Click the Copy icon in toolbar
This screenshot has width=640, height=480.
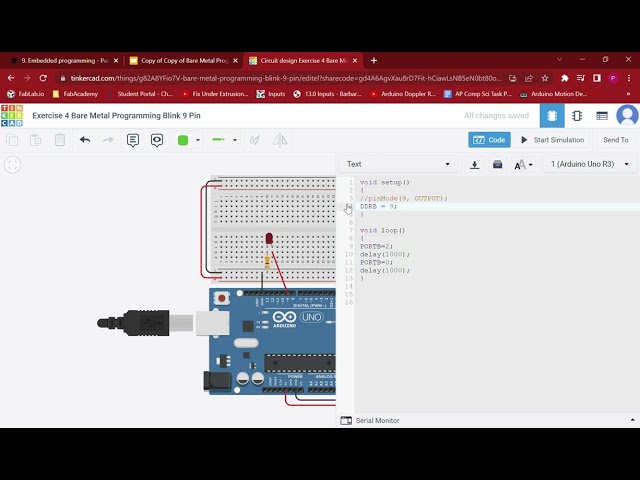(12, 140)
